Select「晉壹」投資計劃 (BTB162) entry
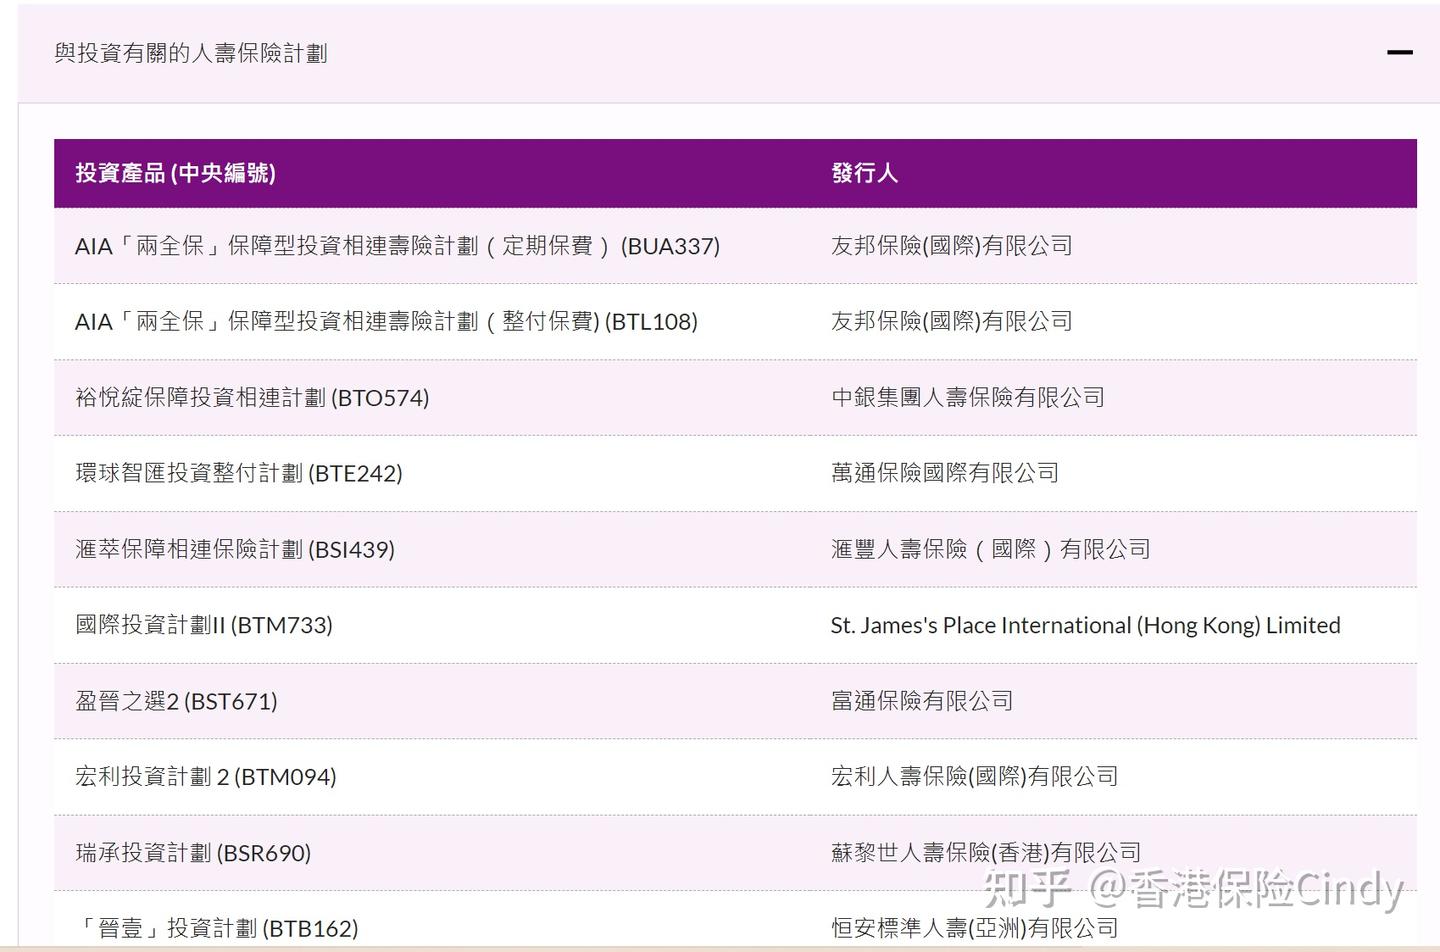This screenshot has height=952, width=1440. coord(217,928)
